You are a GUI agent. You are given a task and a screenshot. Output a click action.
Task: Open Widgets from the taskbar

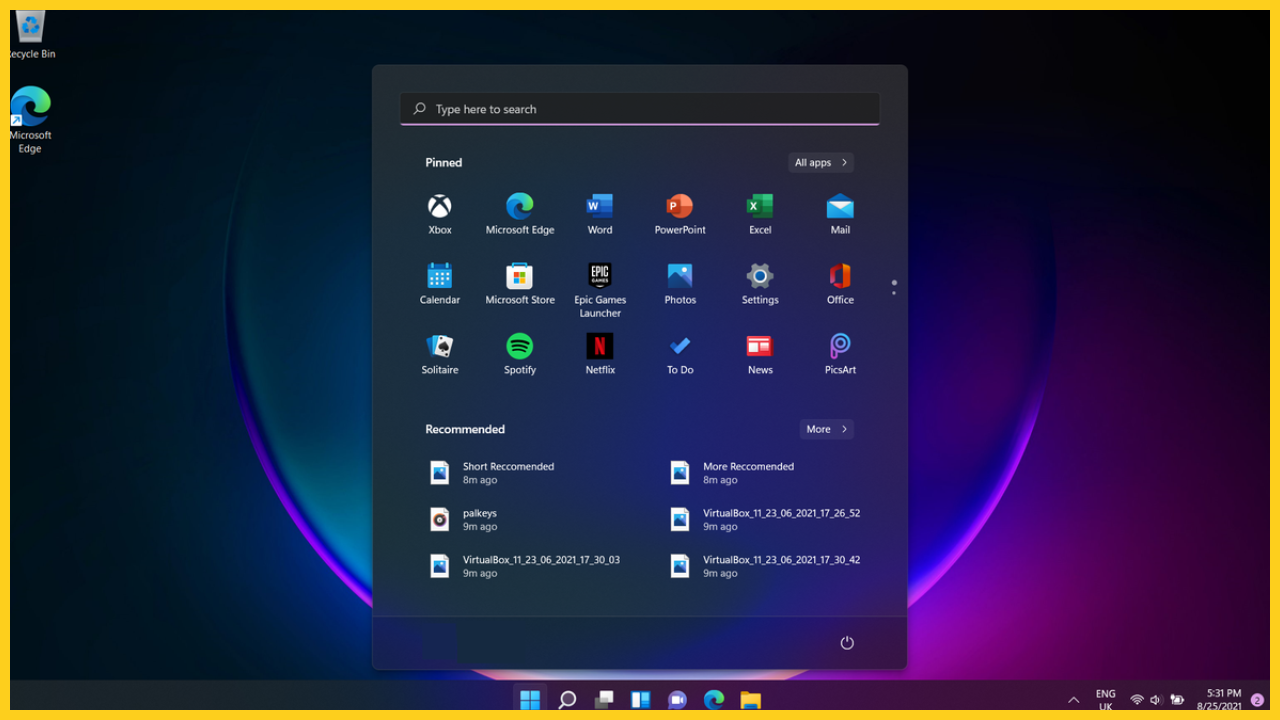[640, 699]
